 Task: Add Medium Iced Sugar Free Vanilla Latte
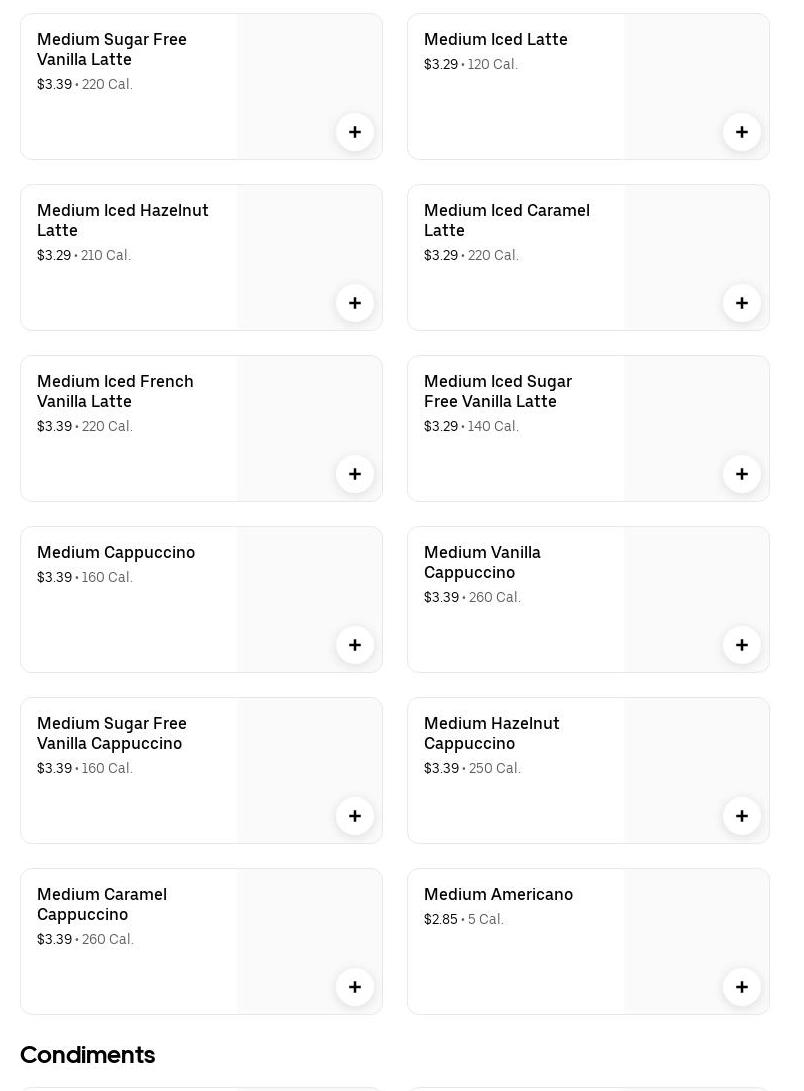pyautogui.click(x=742, y=474)
